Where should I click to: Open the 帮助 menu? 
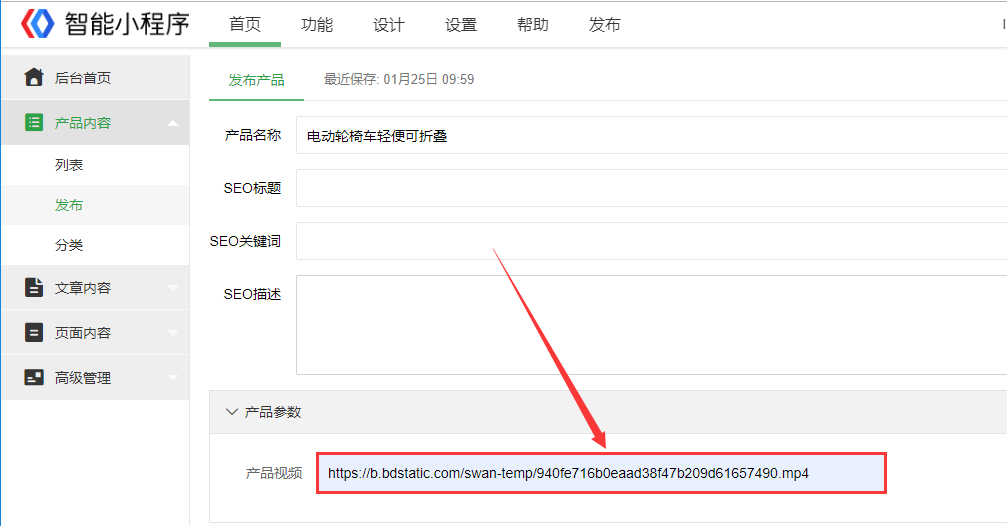533,25
